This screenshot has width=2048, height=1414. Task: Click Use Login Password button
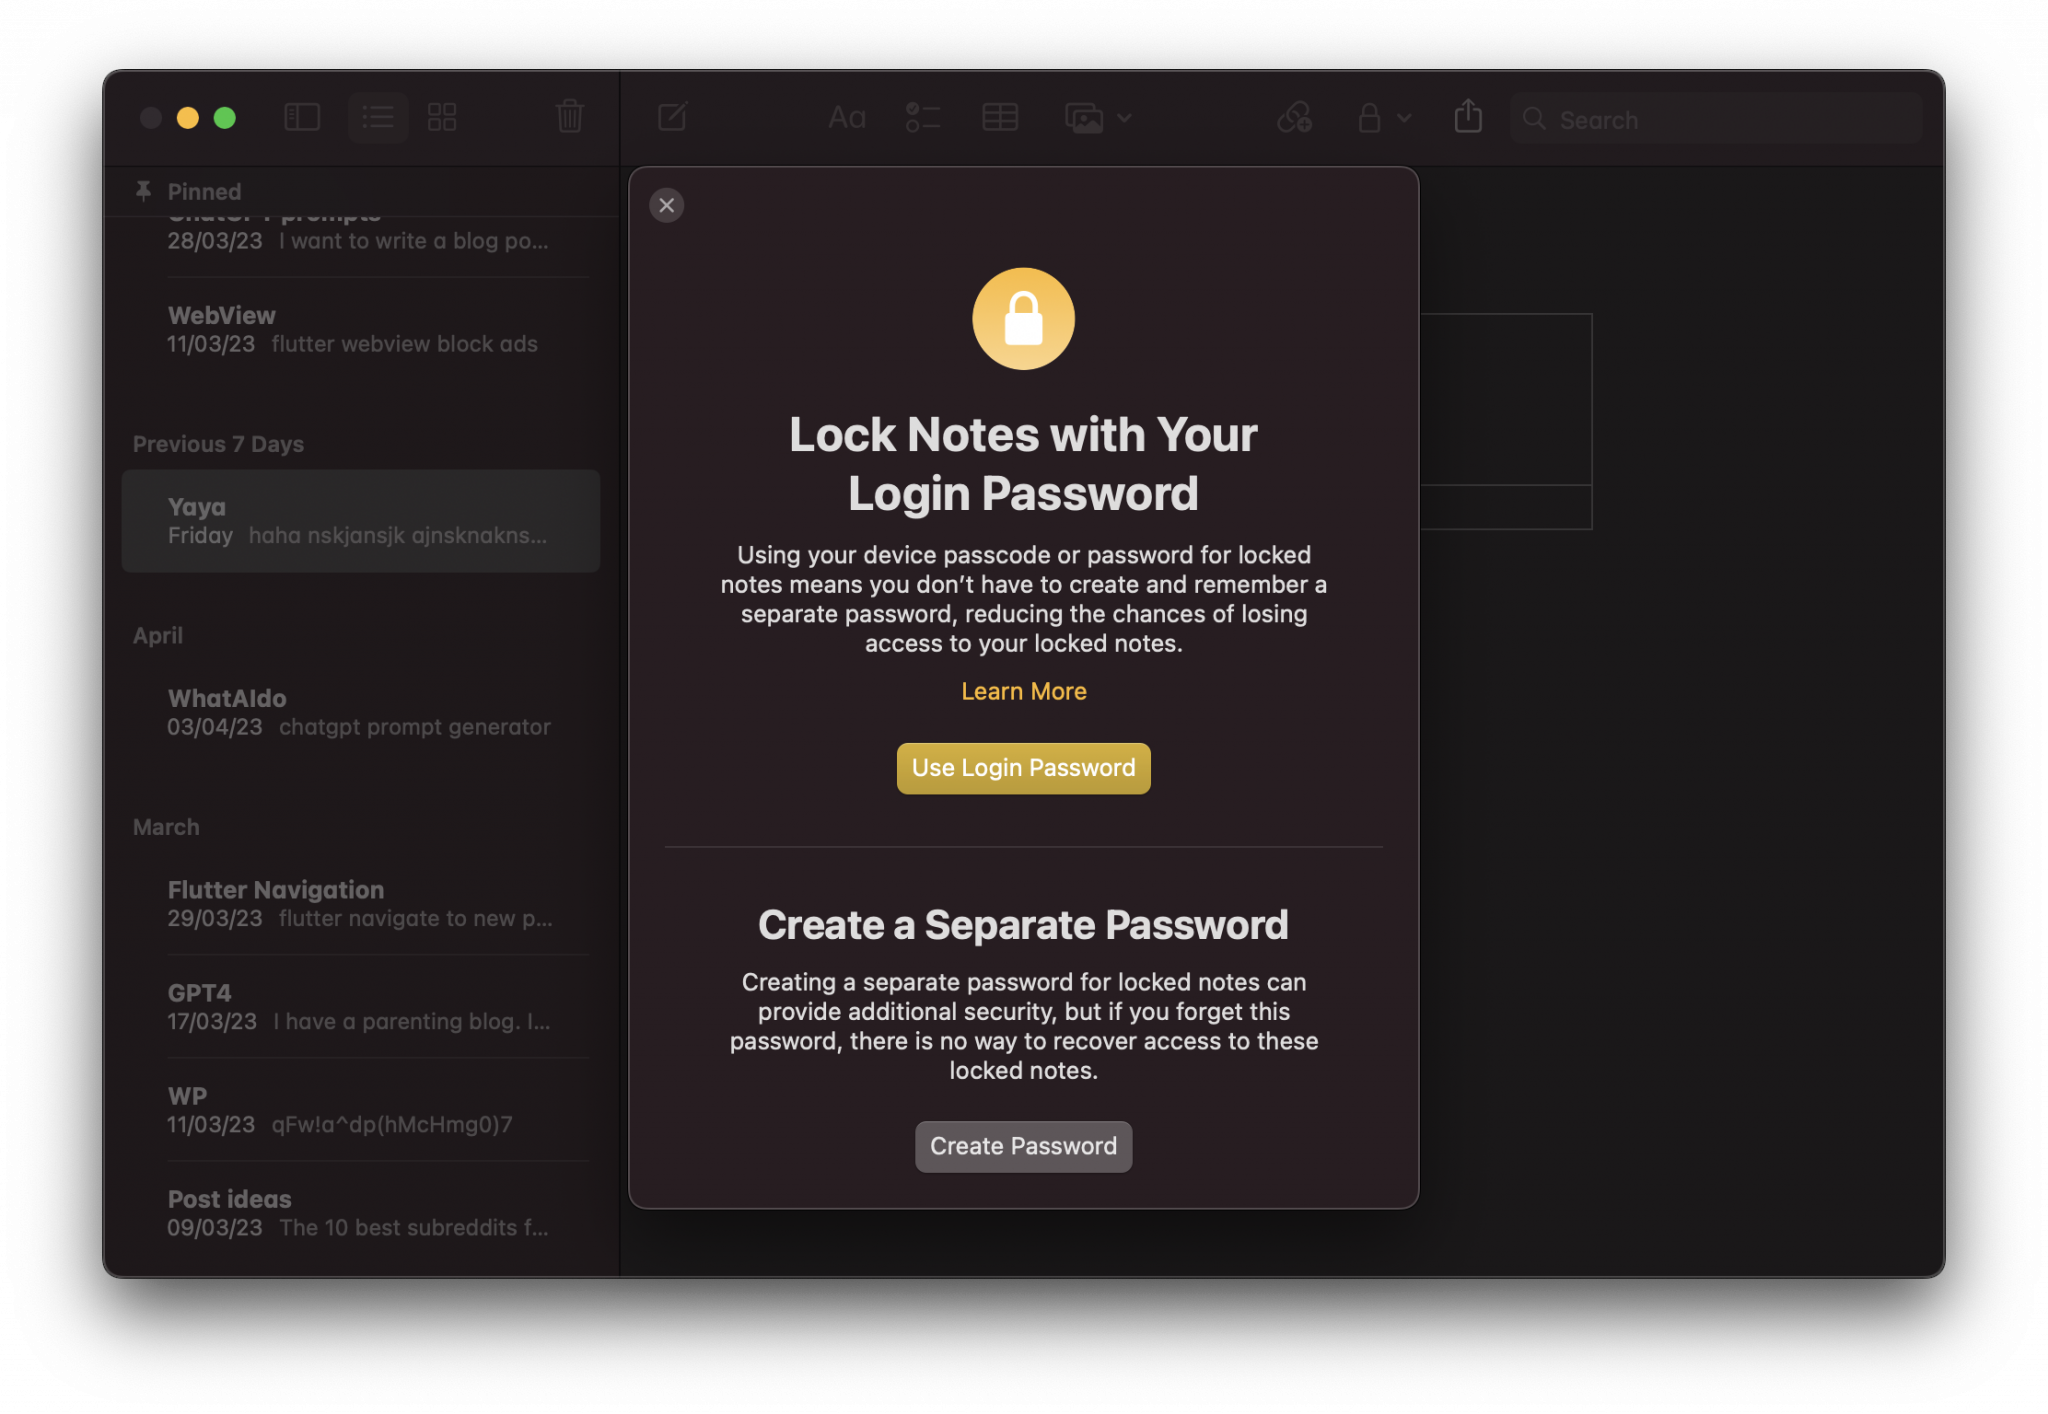click(1023, 768)
